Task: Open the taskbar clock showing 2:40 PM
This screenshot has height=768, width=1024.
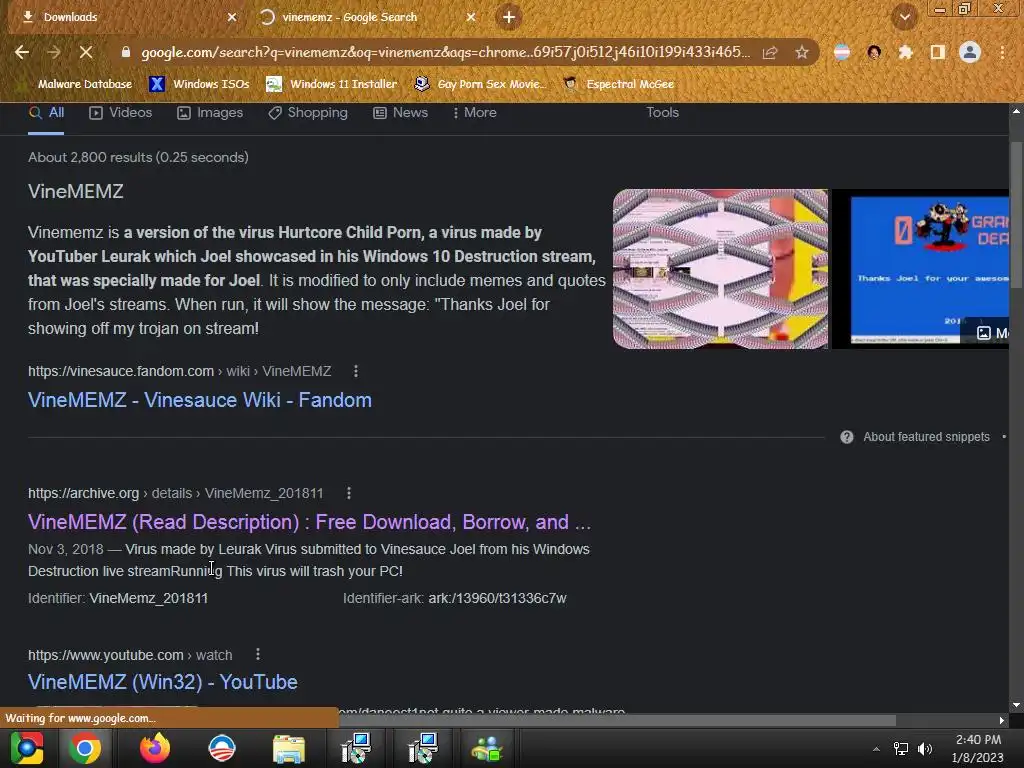Action: point(978,748)
